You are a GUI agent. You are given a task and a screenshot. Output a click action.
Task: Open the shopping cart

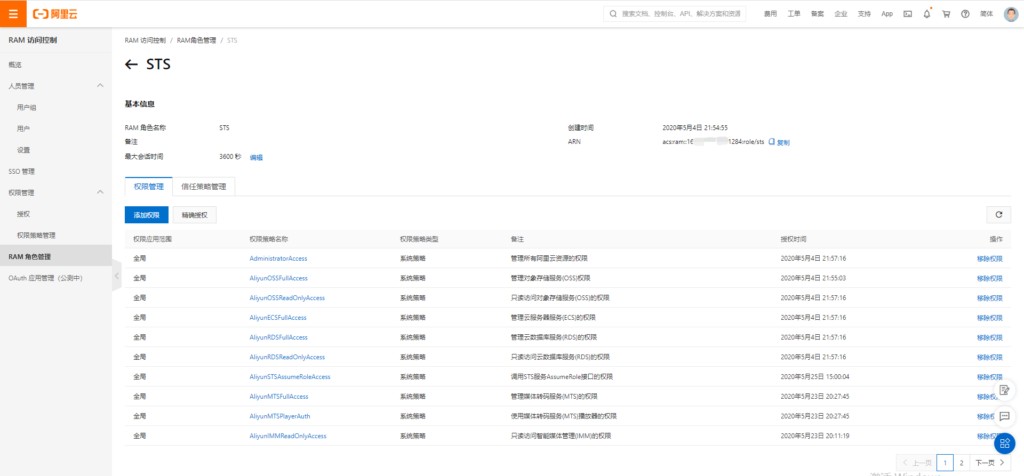pyautogui.click(x=946, y=14)
